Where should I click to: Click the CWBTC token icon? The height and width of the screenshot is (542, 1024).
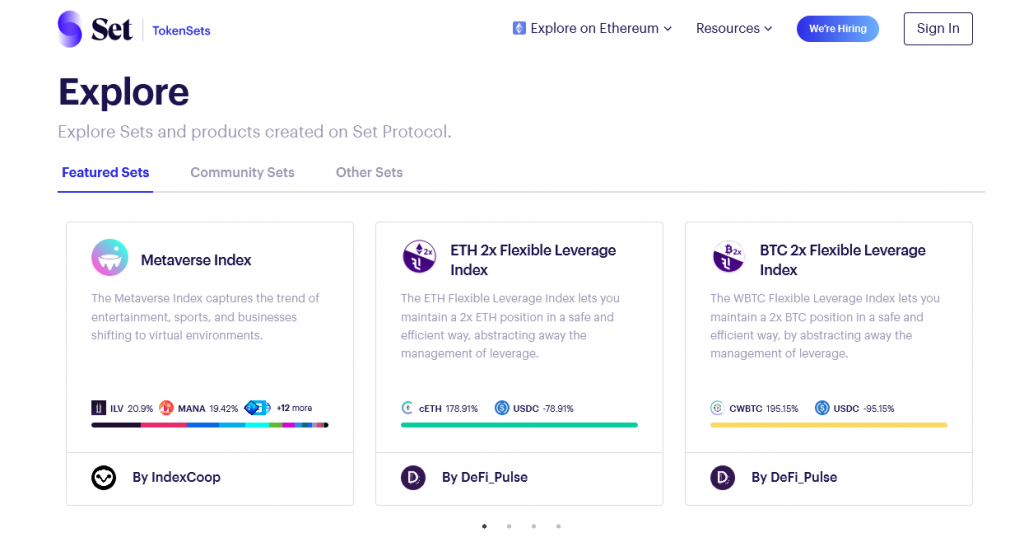click(717, 408)
